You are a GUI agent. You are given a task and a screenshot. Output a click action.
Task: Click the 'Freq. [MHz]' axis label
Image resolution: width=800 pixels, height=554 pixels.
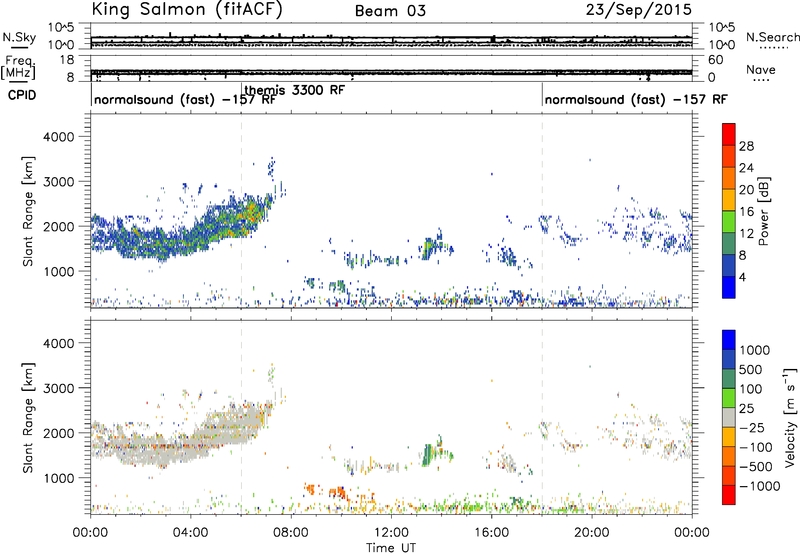[20, 67]
